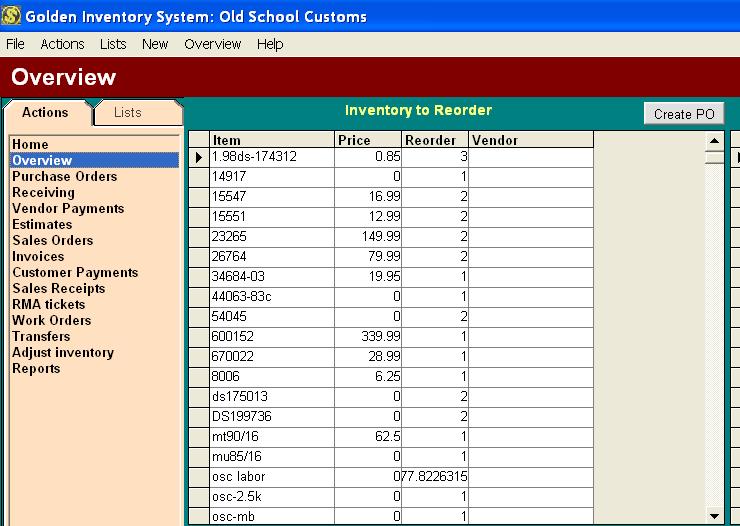Click price cell 0.85
Image resolution: width=740 pixels, height=526 pixels.
click(368, 157)
